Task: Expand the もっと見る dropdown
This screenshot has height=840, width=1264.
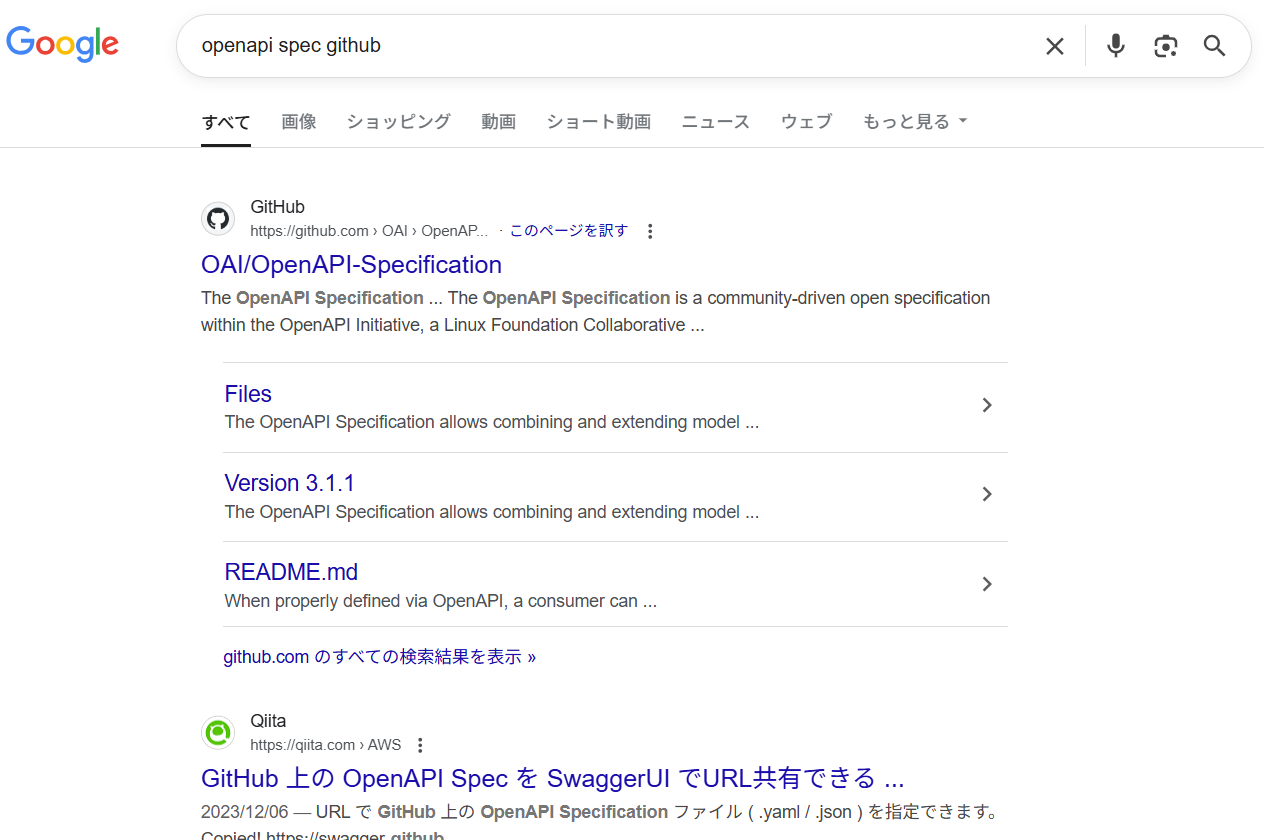Action: [915, 122]
